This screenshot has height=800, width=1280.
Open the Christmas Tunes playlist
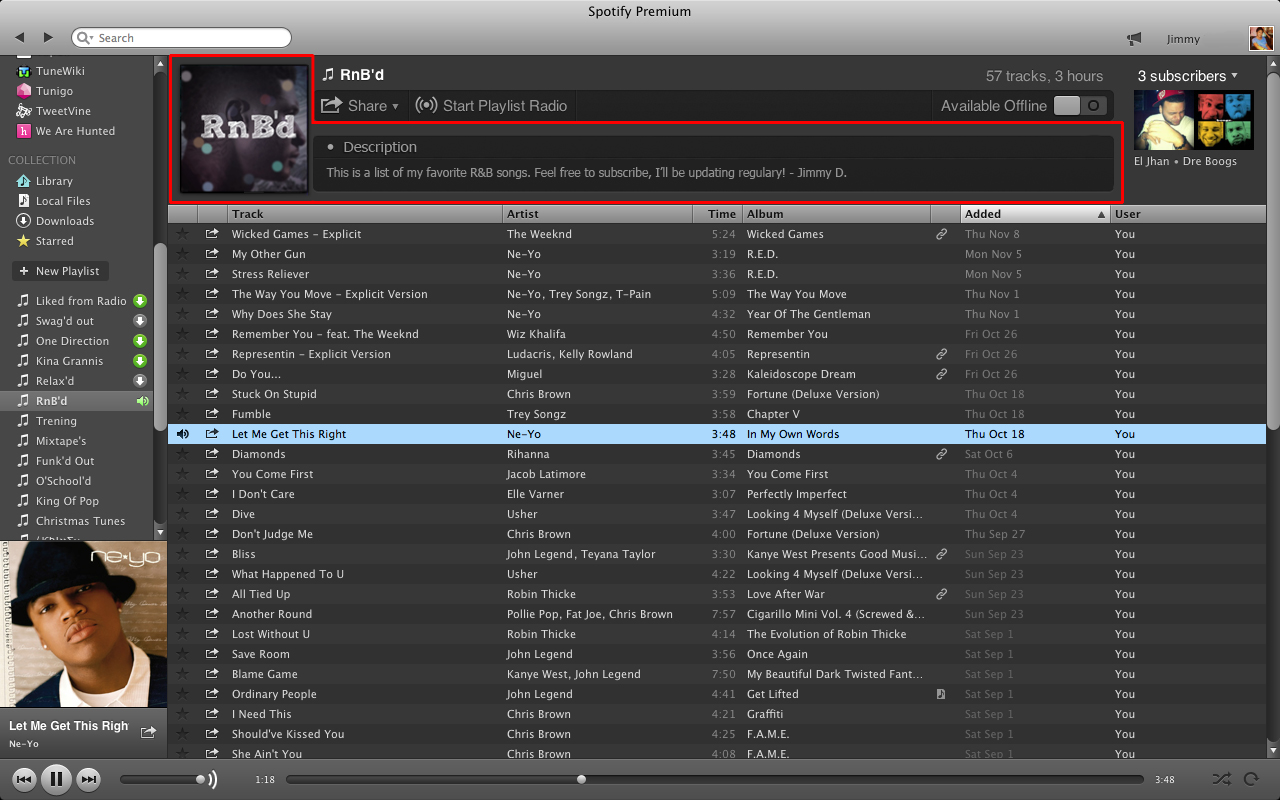click(80, 521)
